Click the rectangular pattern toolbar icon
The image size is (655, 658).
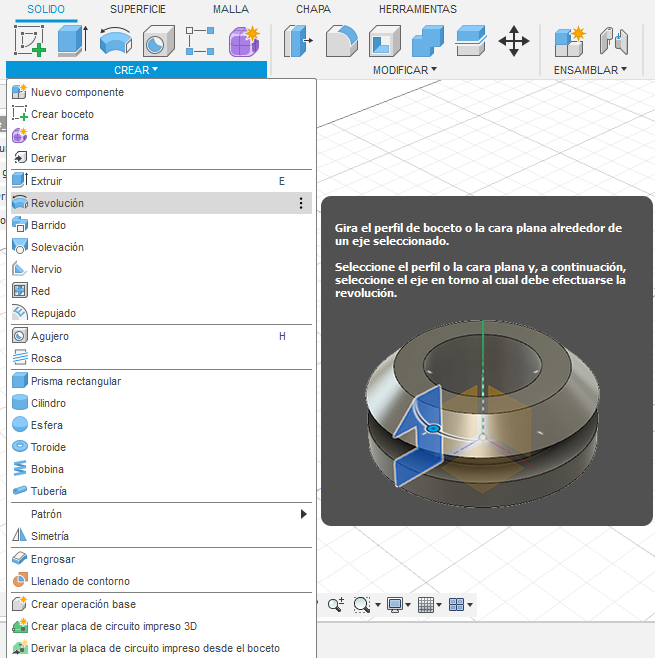[x=200, y=41]
